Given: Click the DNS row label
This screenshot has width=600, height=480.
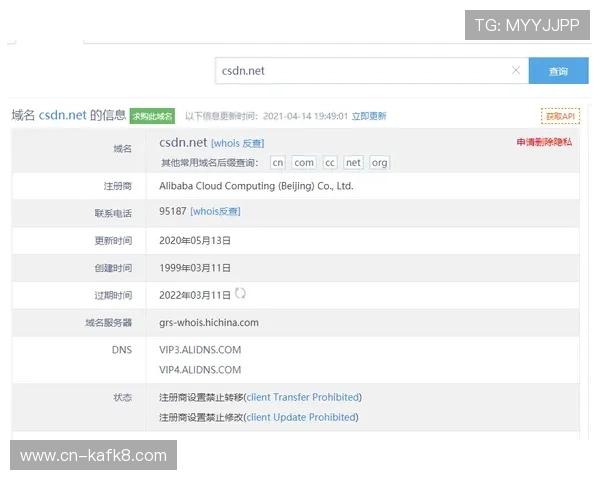Looking at the screenshot, I should [122, 350].
